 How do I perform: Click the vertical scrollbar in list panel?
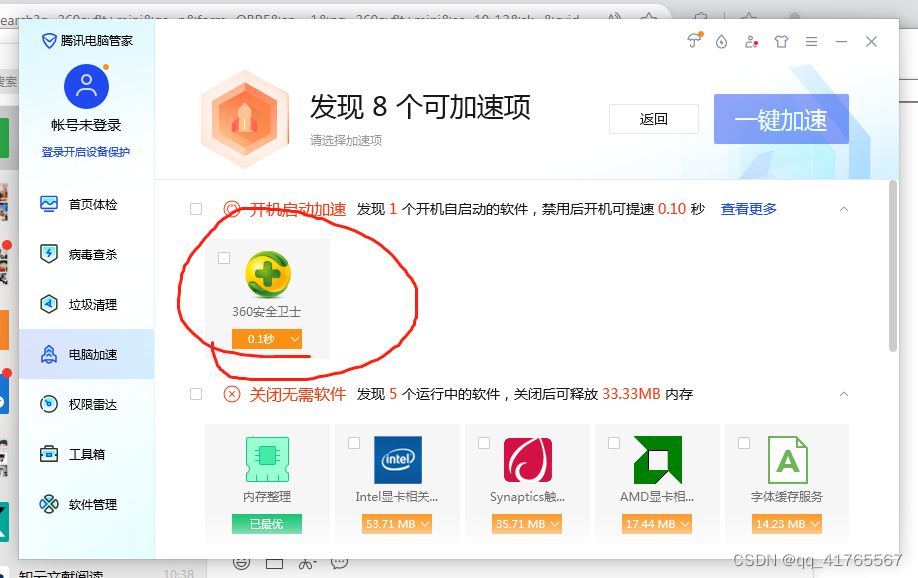(893, 266)
